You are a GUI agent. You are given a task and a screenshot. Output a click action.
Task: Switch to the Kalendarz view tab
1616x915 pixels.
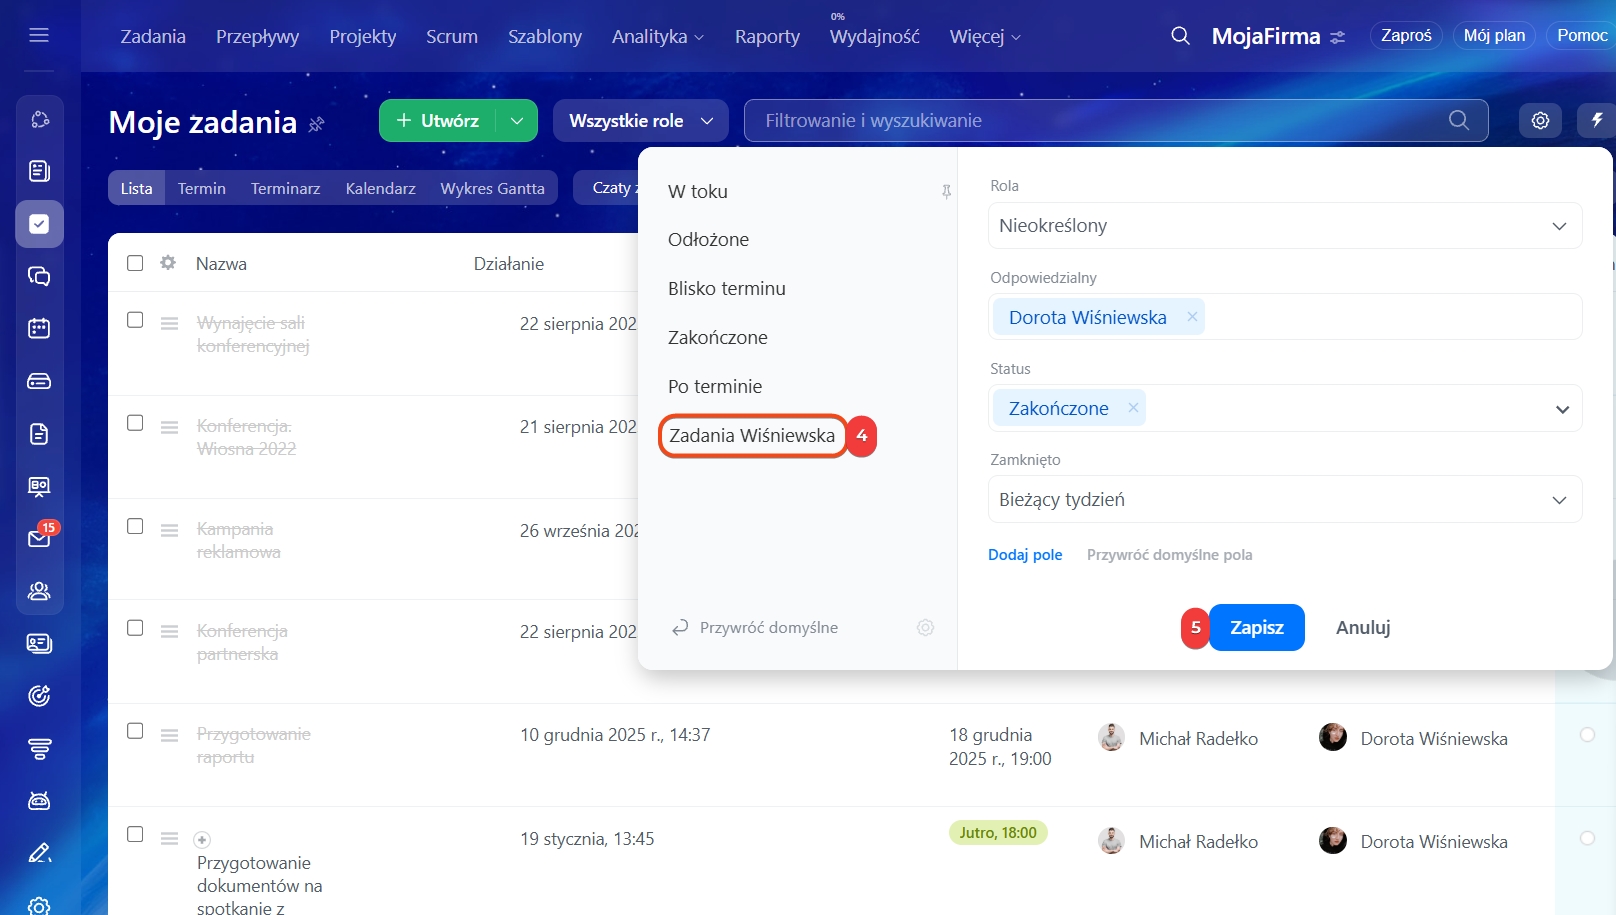(x=380, y=188)
